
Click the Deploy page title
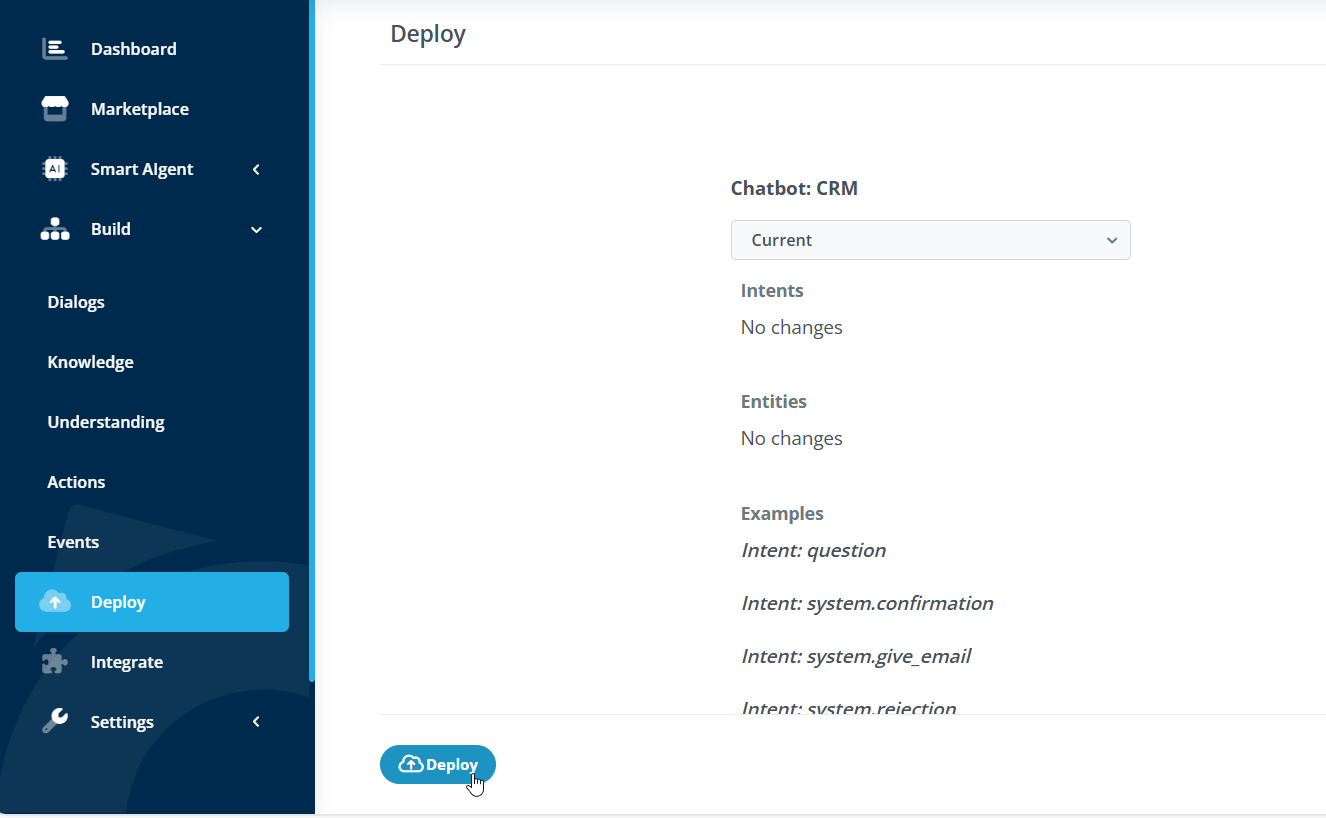(x=428, y=34)
